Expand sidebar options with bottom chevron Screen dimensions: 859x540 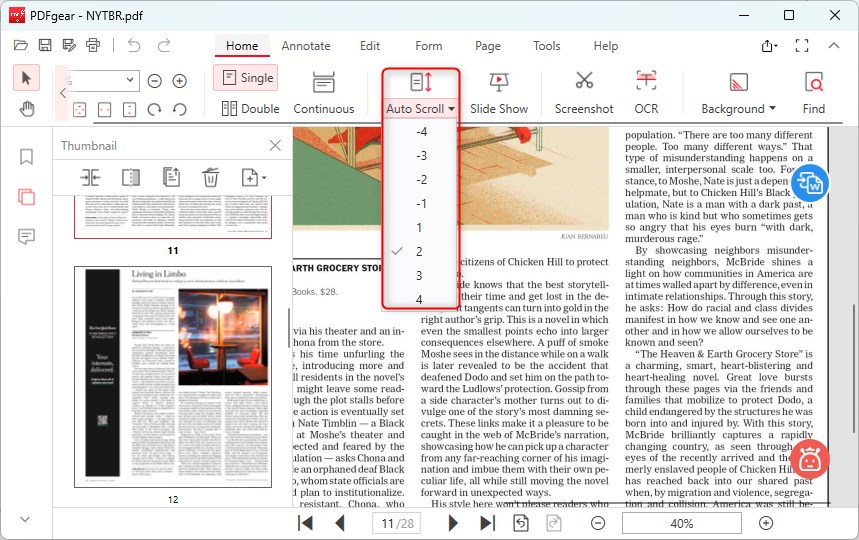25,519
